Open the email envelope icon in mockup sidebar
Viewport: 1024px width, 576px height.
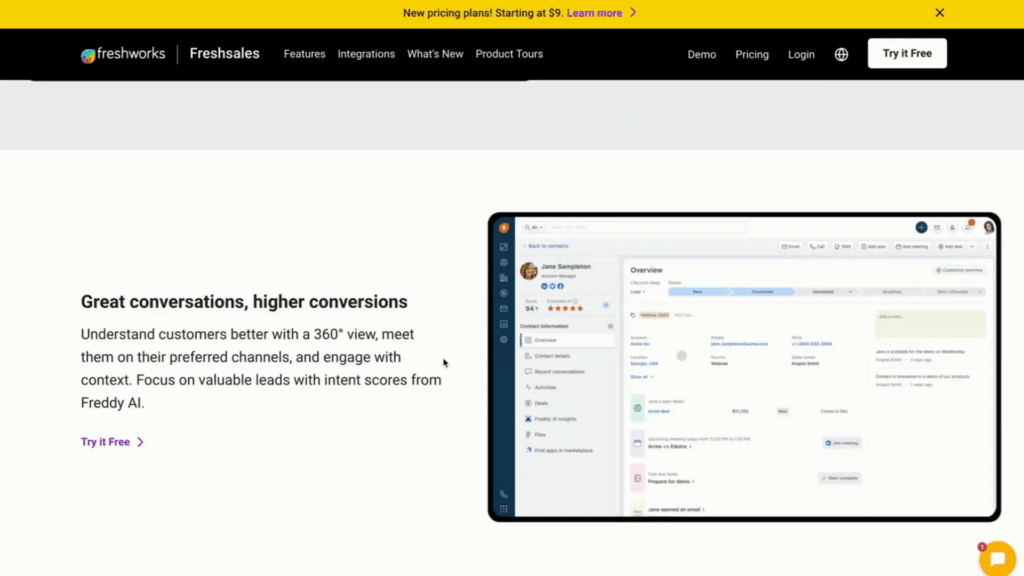click(x=504, y=309)
